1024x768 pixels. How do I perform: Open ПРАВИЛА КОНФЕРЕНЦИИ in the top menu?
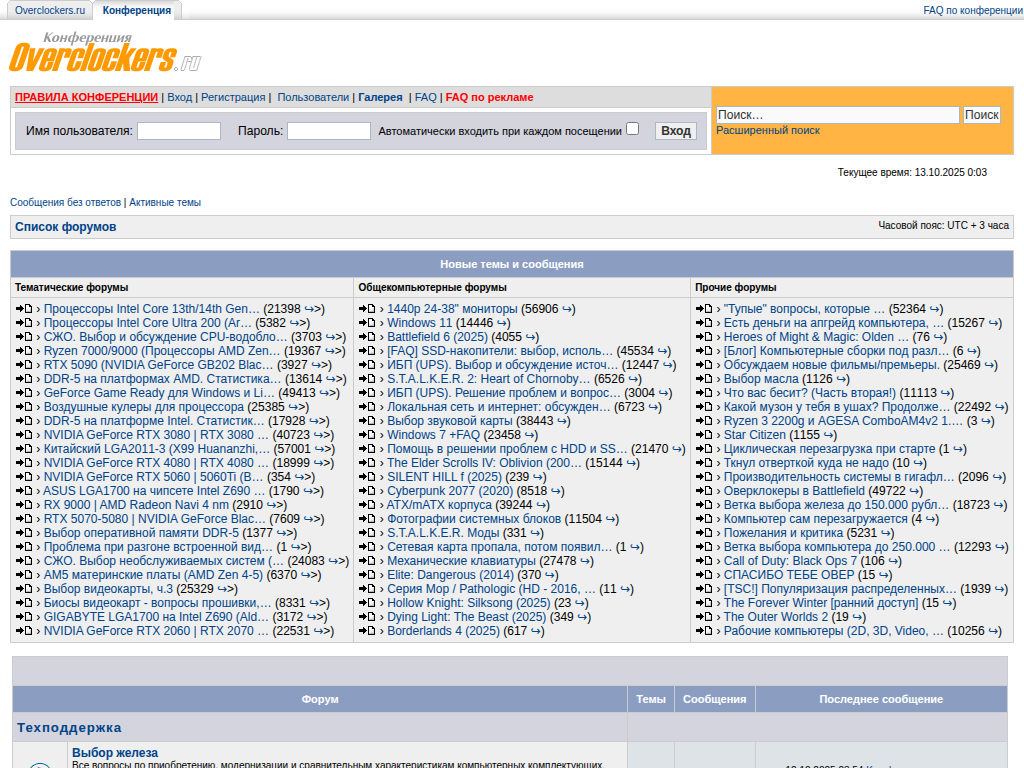click(x=86, y=97)
